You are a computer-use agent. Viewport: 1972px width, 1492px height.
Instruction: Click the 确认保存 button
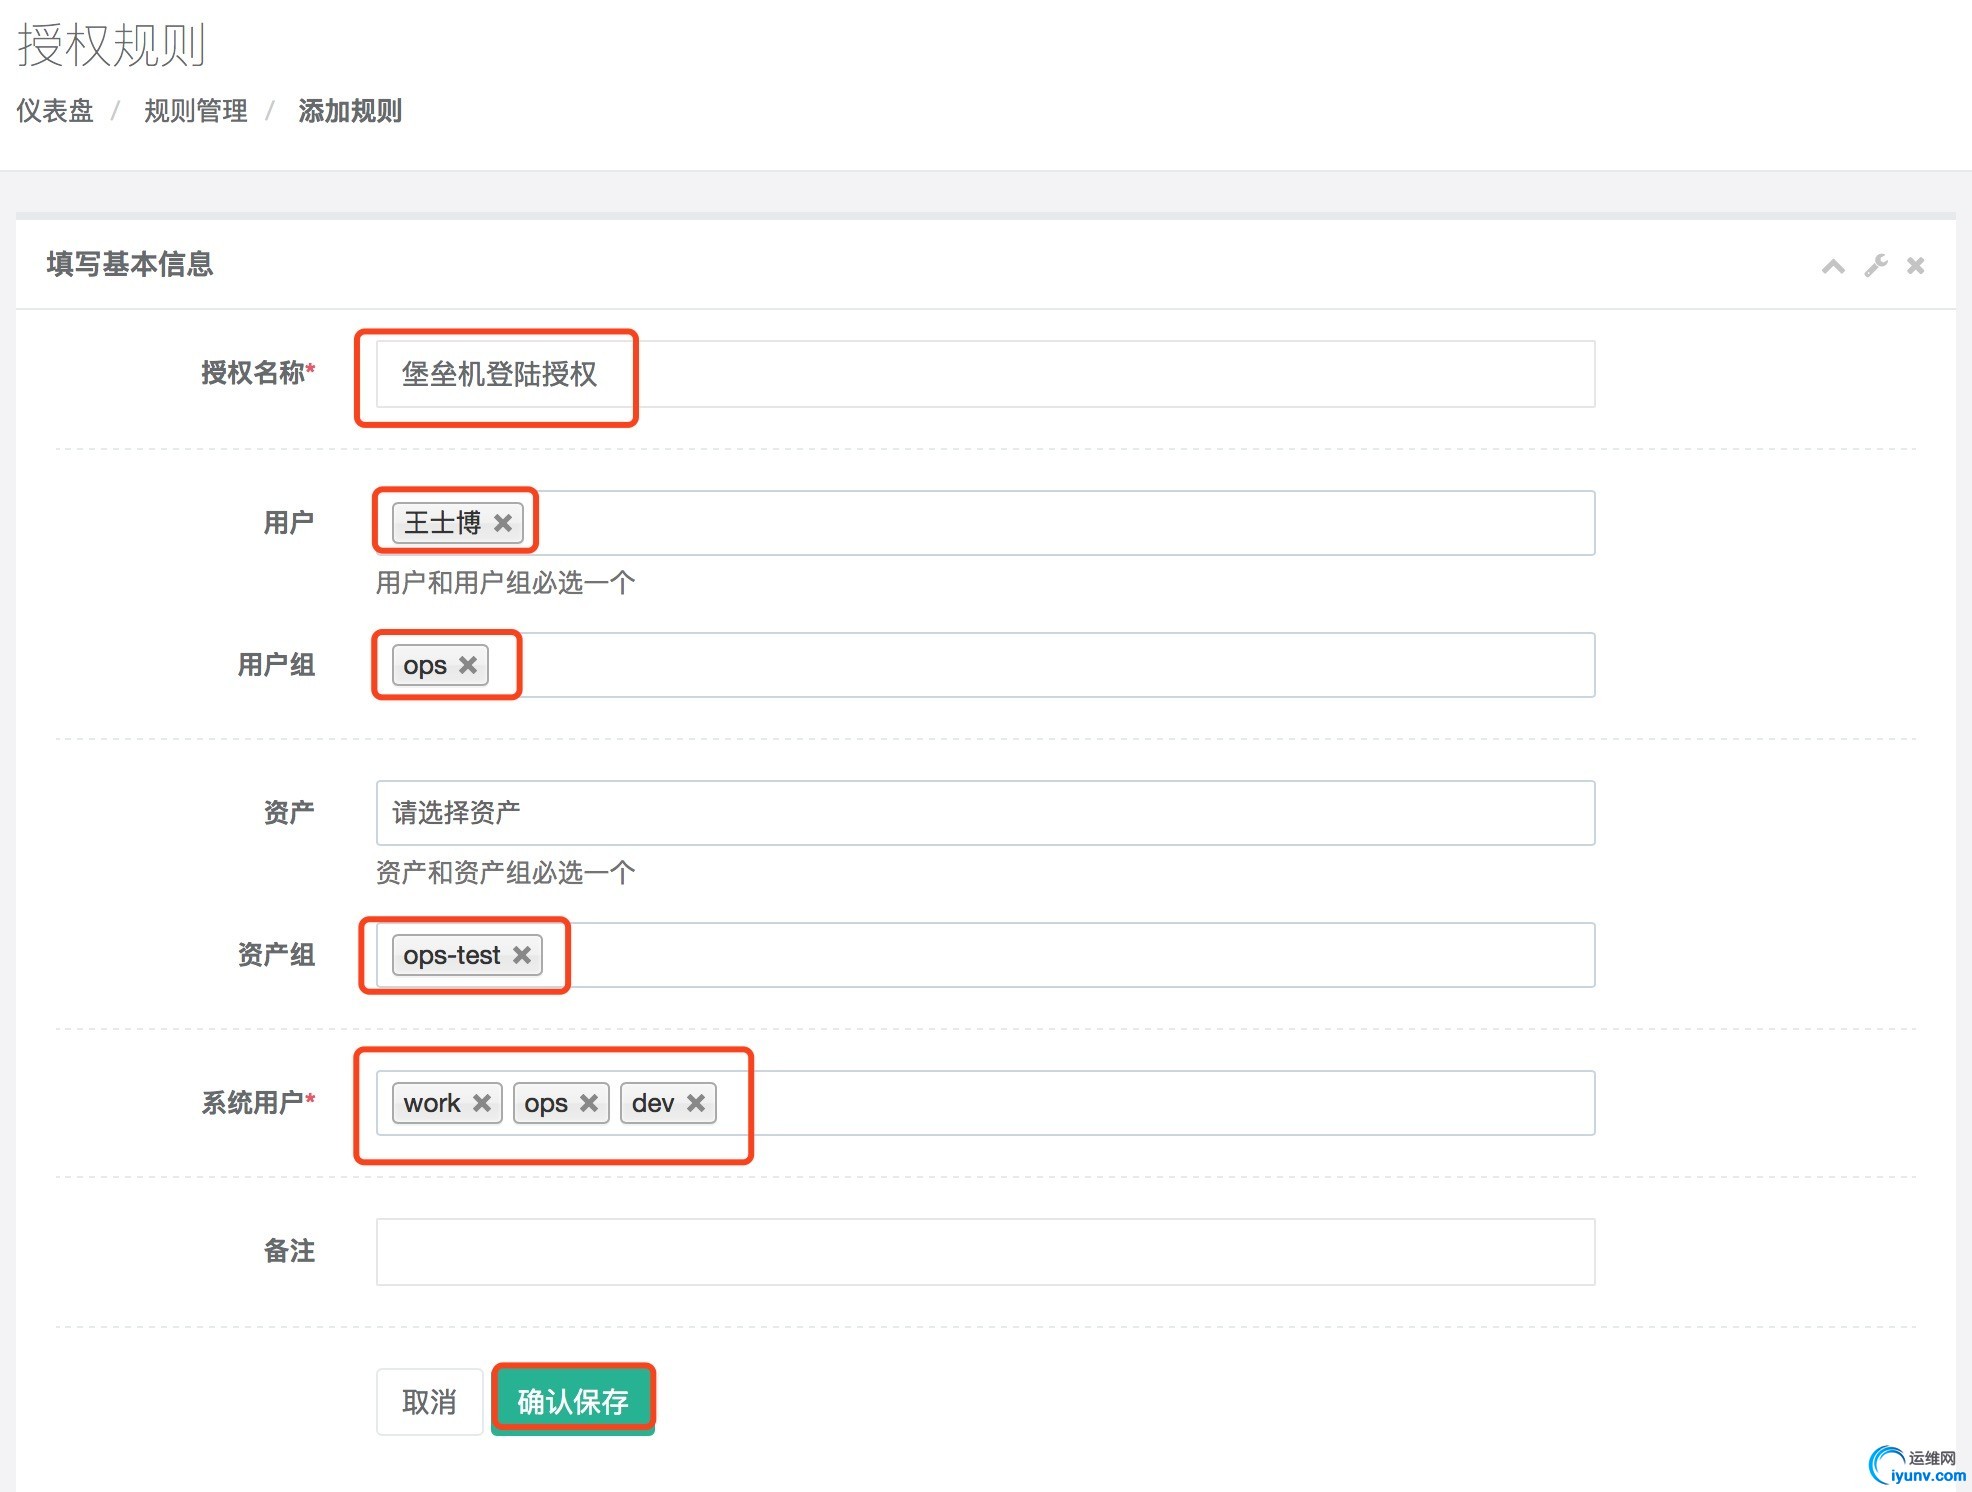point(573,1401)
